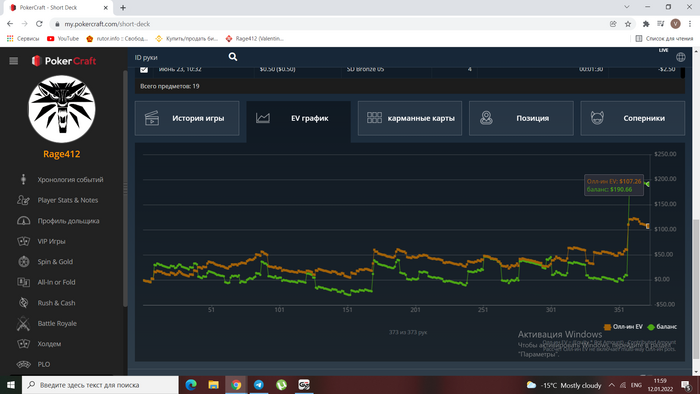The width and height of the screenshot is (700, 394).
Task: Click the sidebar vertical scrollbar
Action: (x=125, y=187)
